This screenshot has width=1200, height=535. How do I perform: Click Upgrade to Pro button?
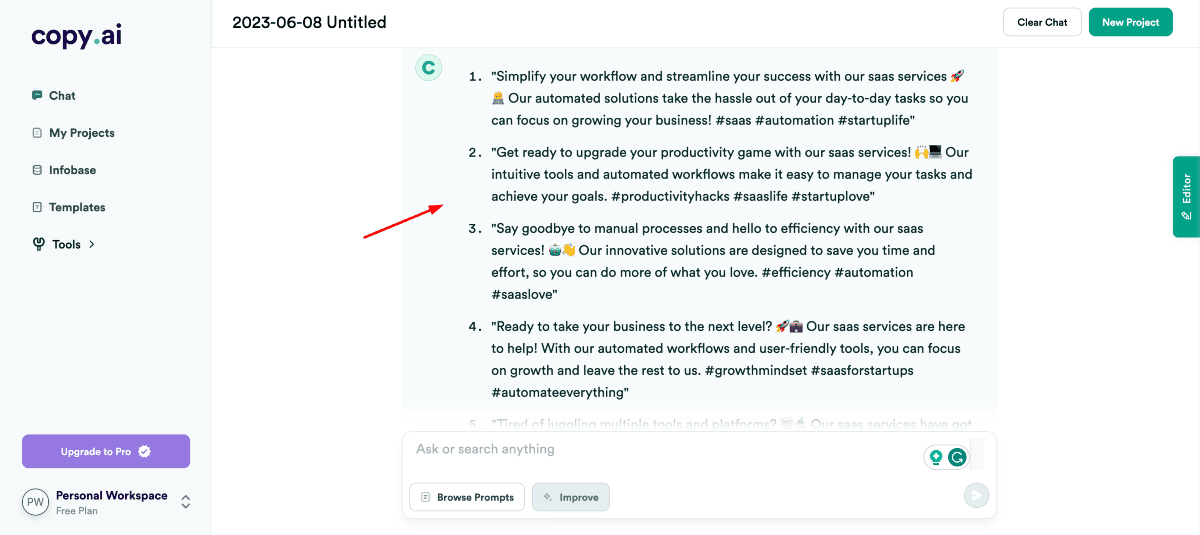[x=106, y=451]
